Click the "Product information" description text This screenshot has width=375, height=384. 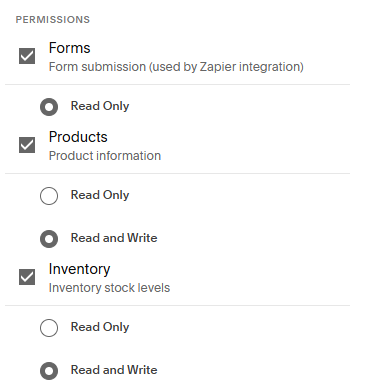(105, 156)
